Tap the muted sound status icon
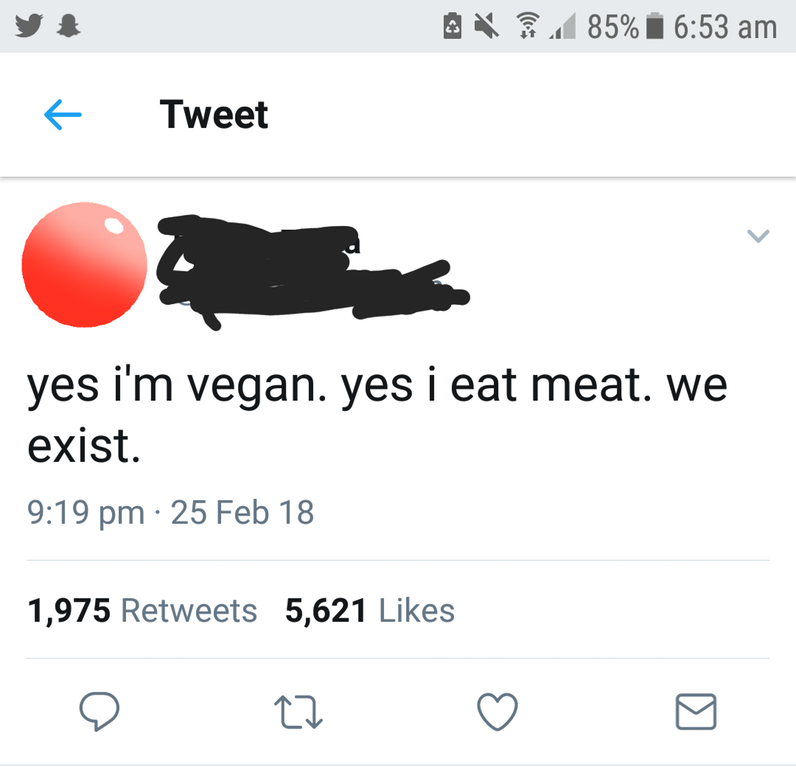The height and width of the screenshot is (767, 796). (x=486, y=26)
